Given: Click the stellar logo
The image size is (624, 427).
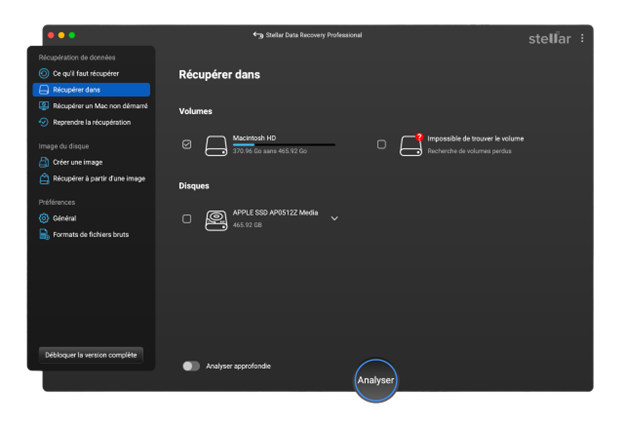Looking at the screenshot, I should pyautogui.click(x=550, y=38).
